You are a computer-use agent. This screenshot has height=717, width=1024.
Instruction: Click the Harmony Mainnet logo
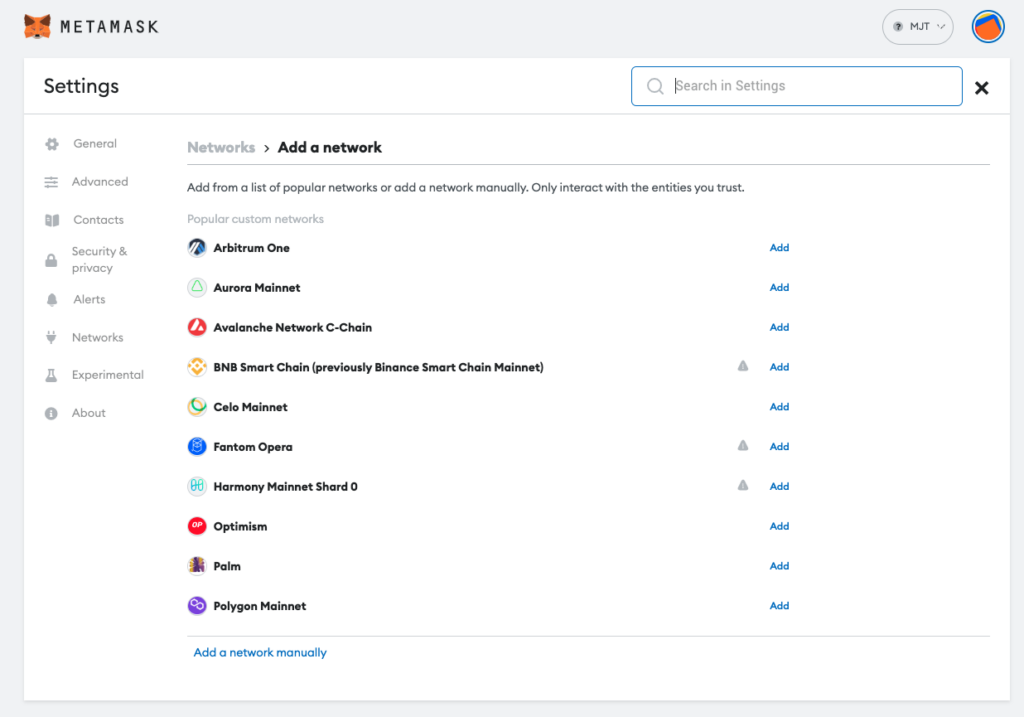tap(197, 486)
